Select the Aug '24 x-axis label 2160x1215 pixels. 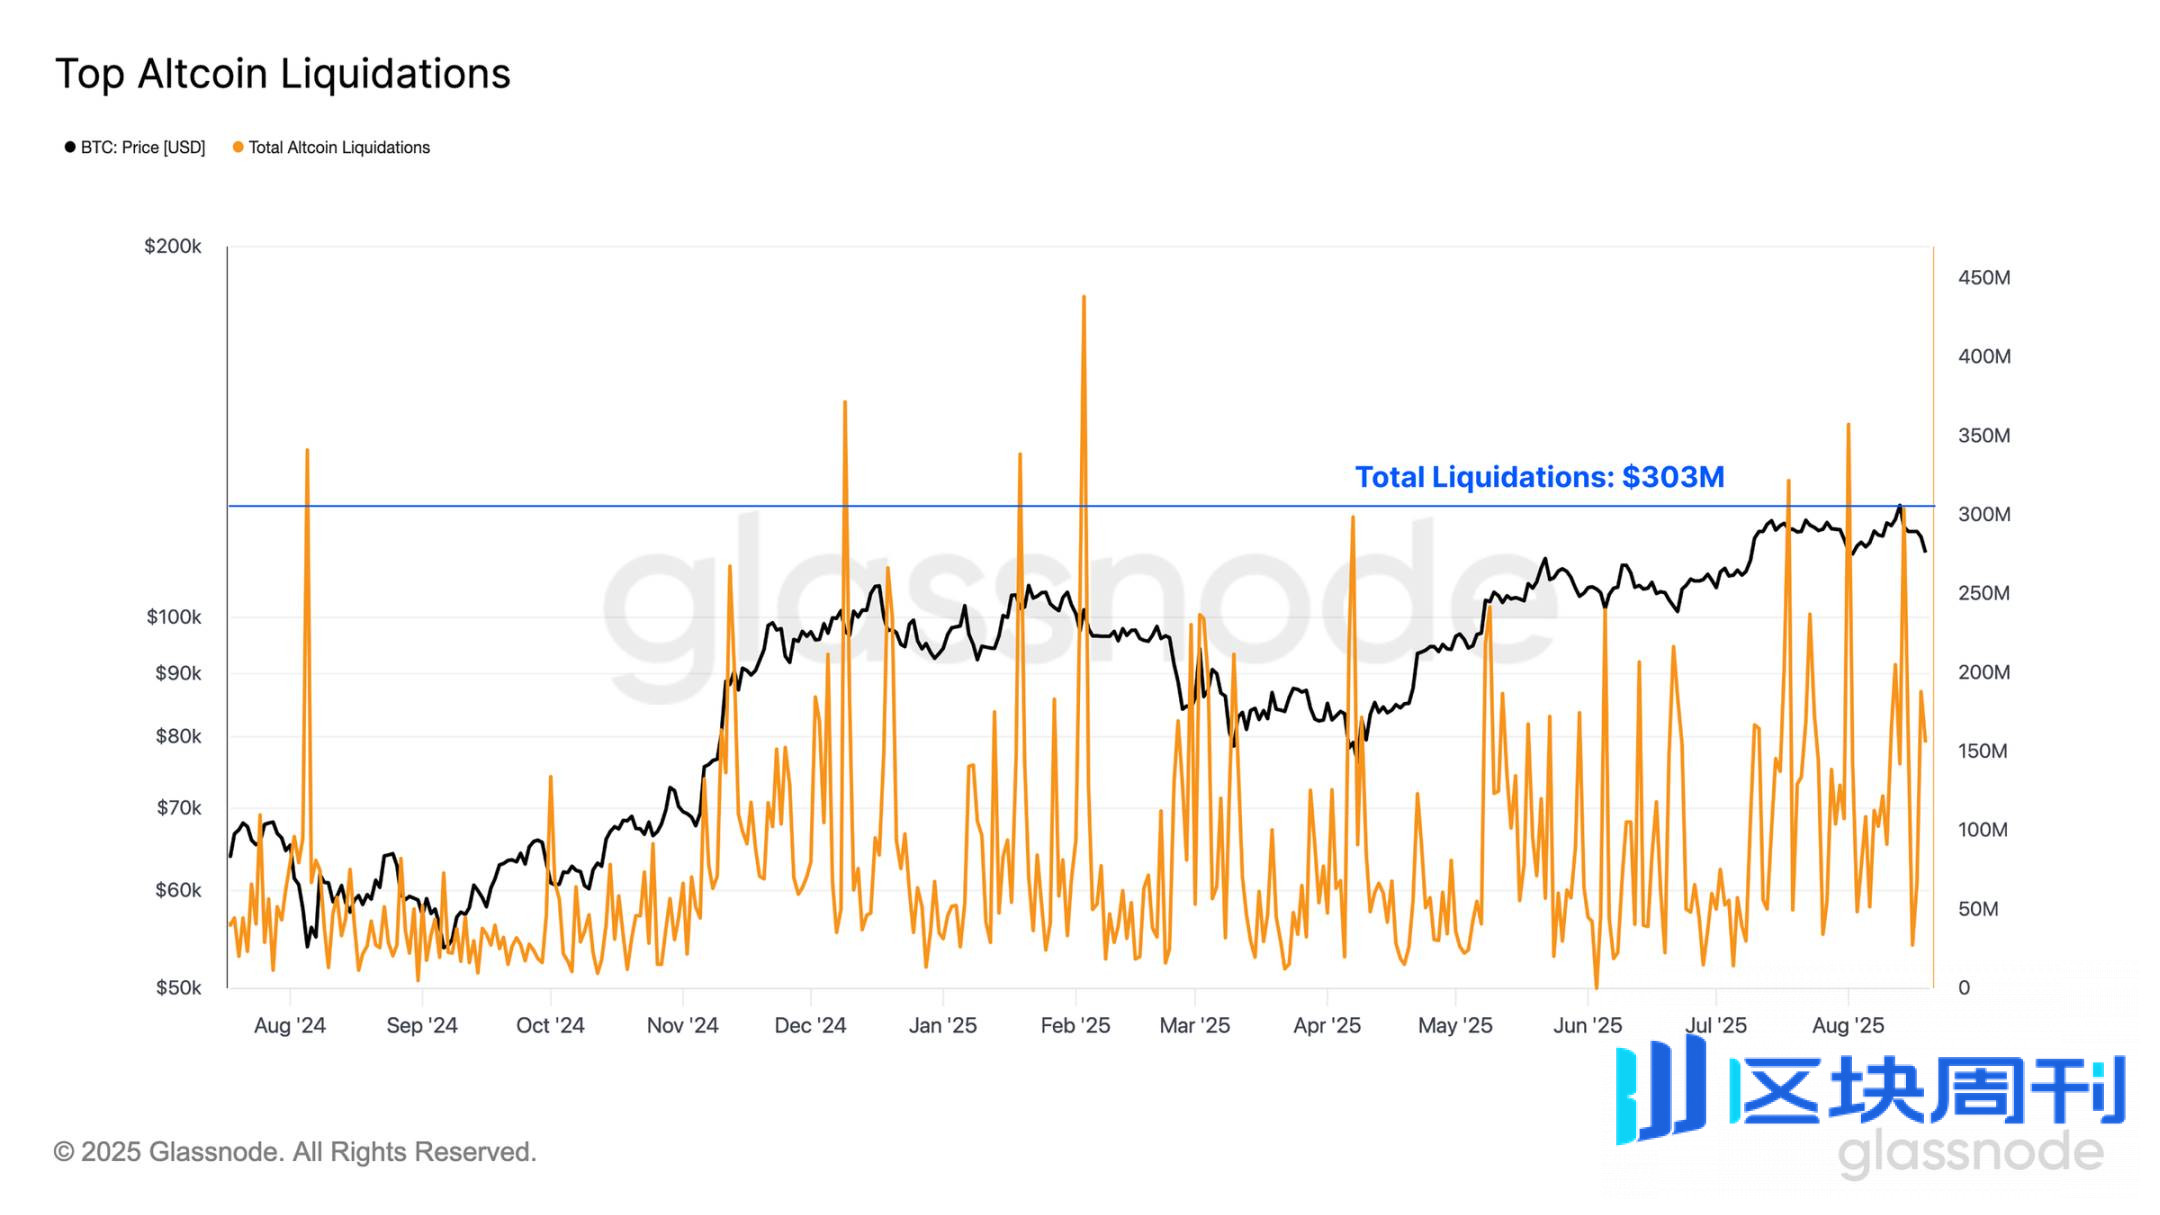[289, 1025]
